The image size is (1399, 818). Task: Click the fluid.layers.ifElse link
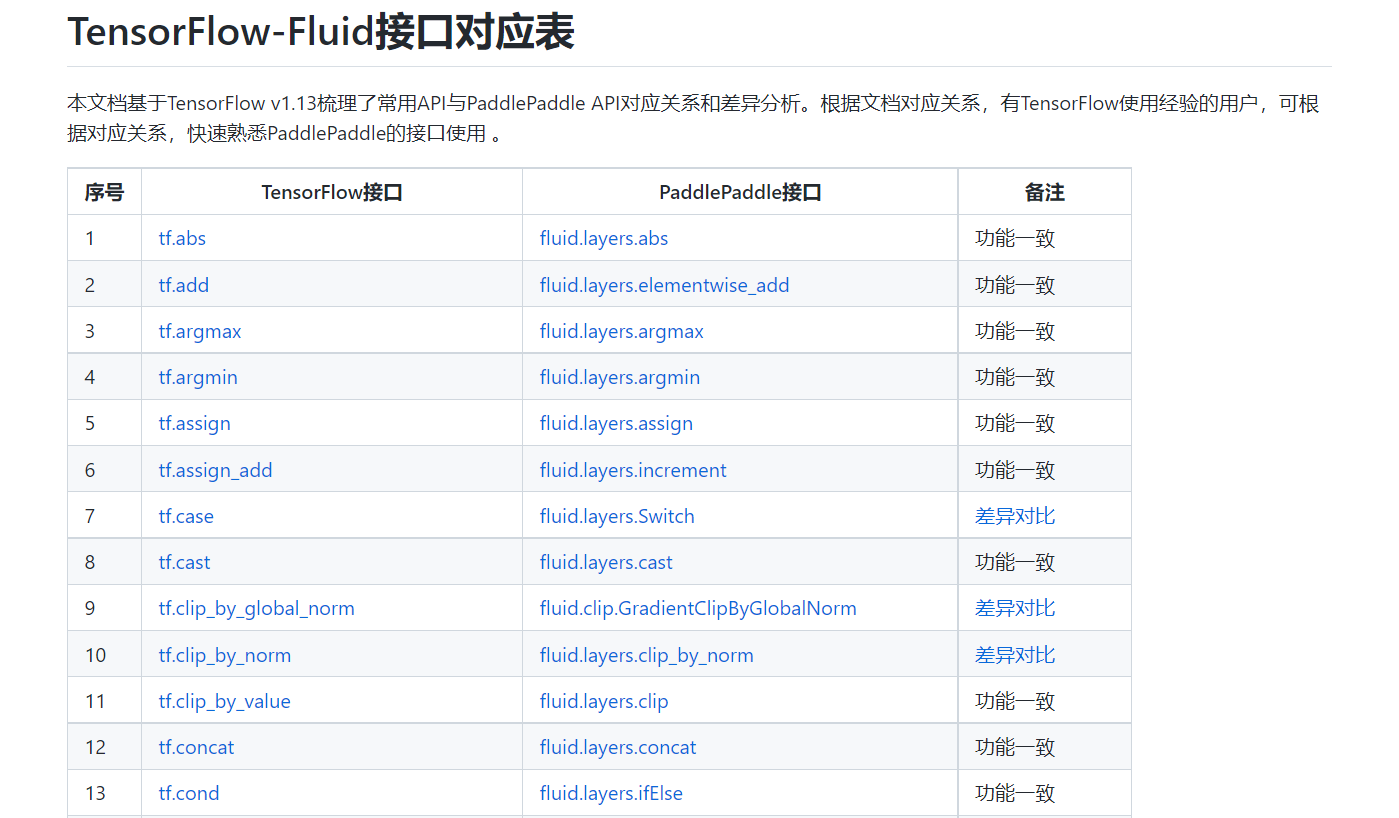611,793
